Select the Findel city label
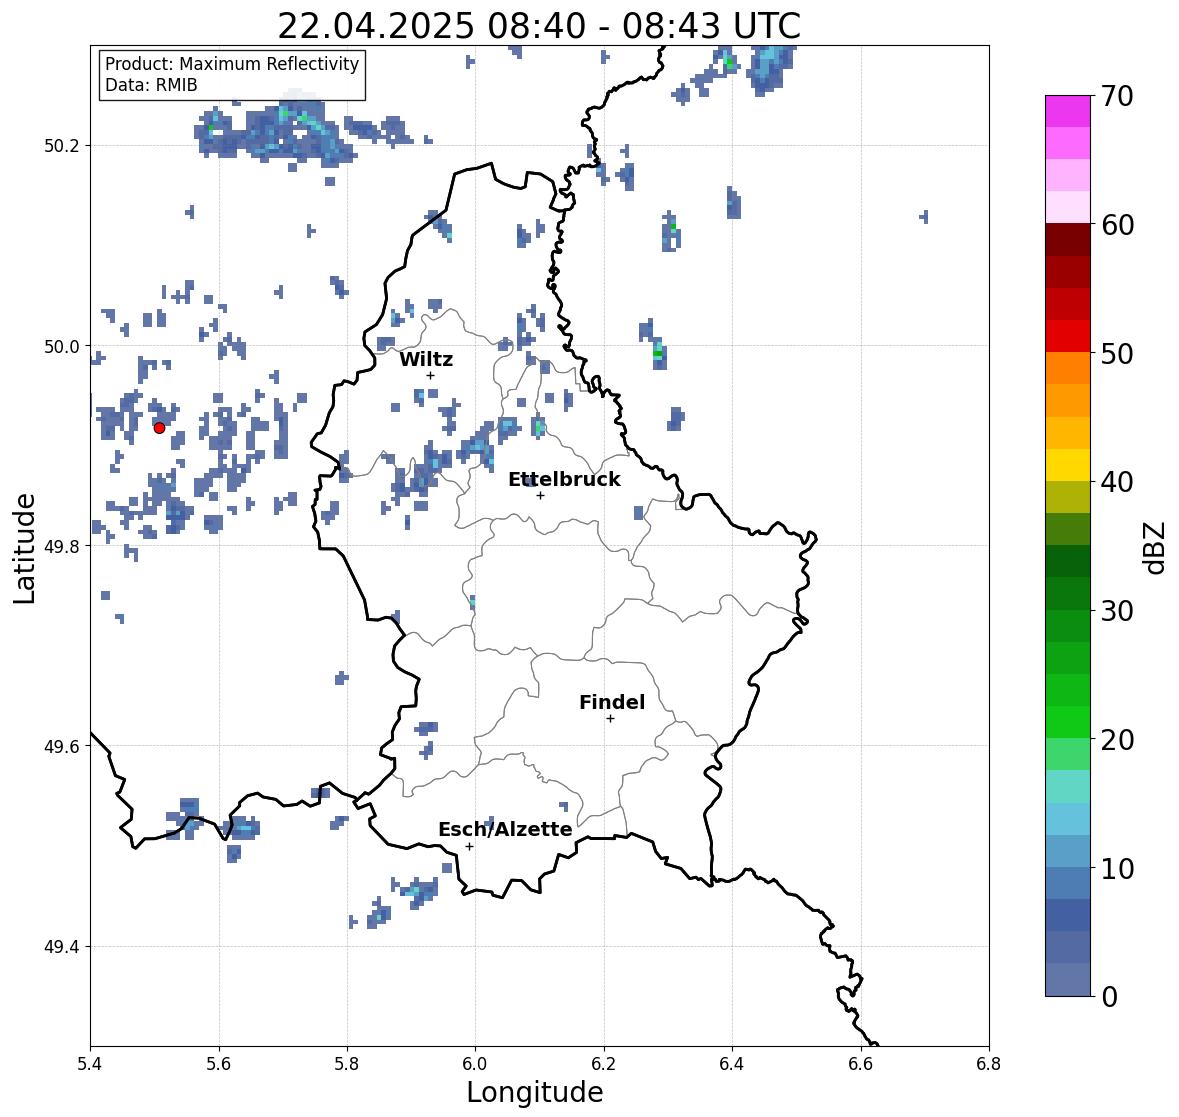 point(612,702)
